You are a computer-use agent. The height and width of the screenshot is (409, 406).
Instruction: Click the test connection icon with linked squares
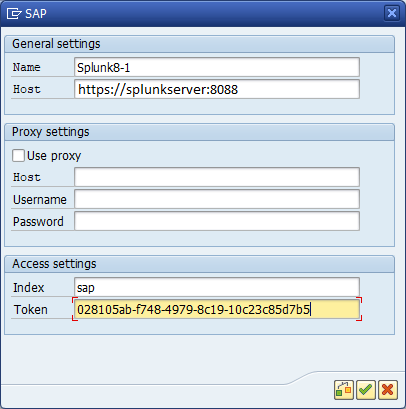coord(344,390)
